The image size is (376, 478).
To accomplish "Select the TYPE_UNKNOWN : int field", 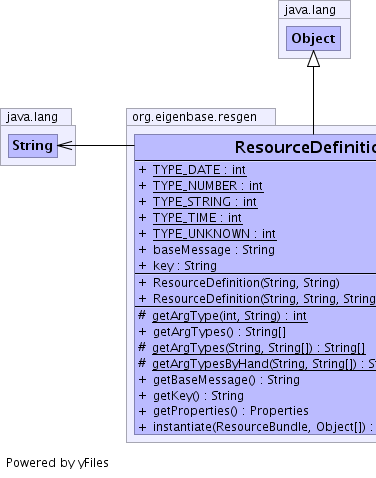I will coord(214,234).
